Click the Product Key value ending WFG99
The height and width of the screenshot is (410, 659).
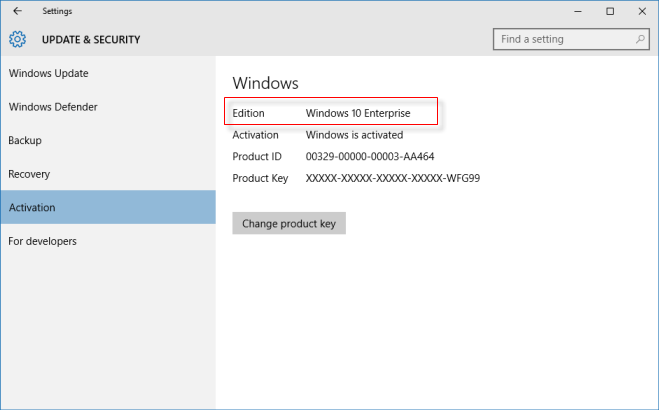tap(393, 178)
